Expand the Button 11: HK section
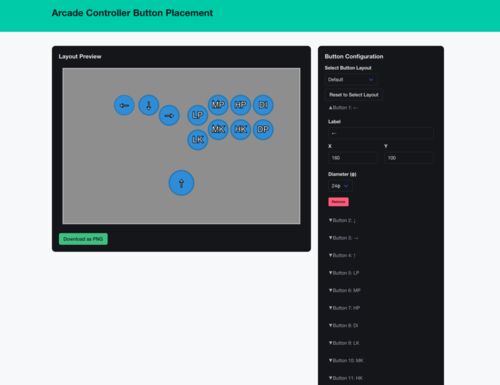This screenshot has width=500, height=385. click(346, 378)
